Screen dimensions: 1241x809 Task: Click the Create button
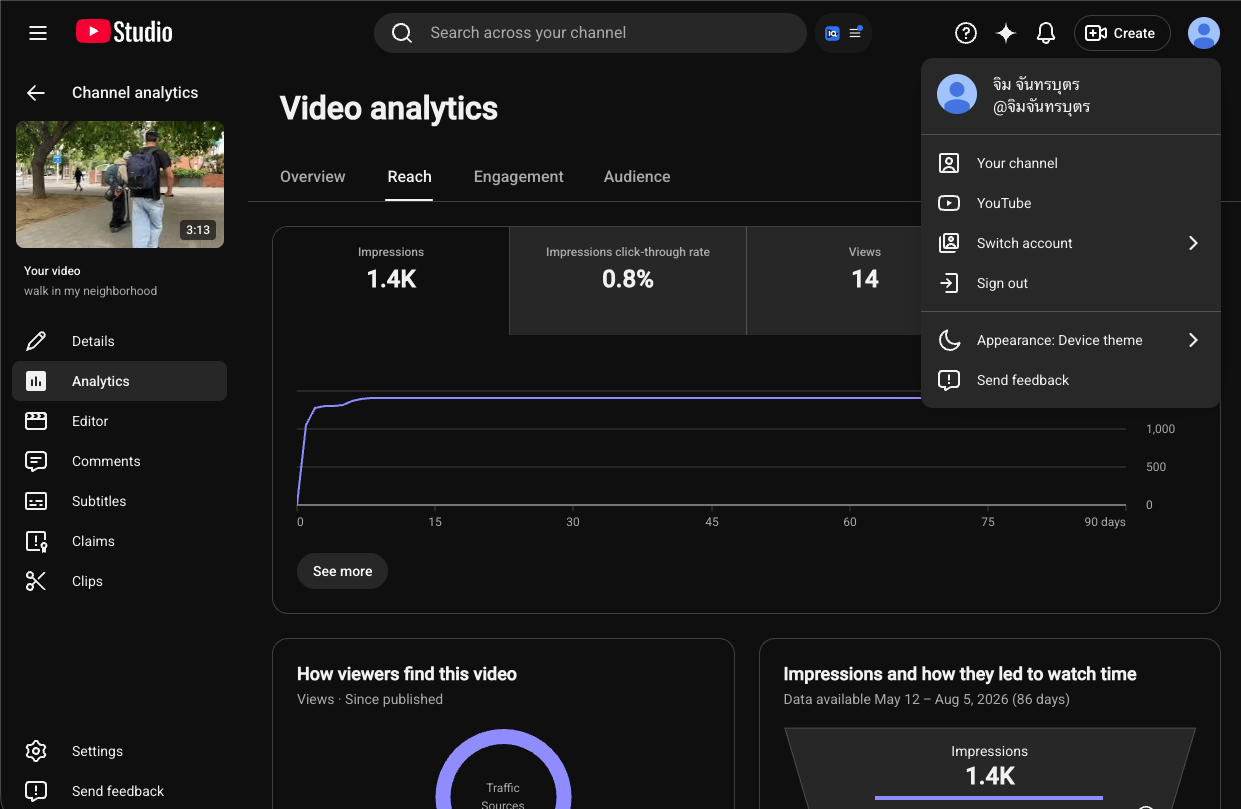tap(1122, 33)
